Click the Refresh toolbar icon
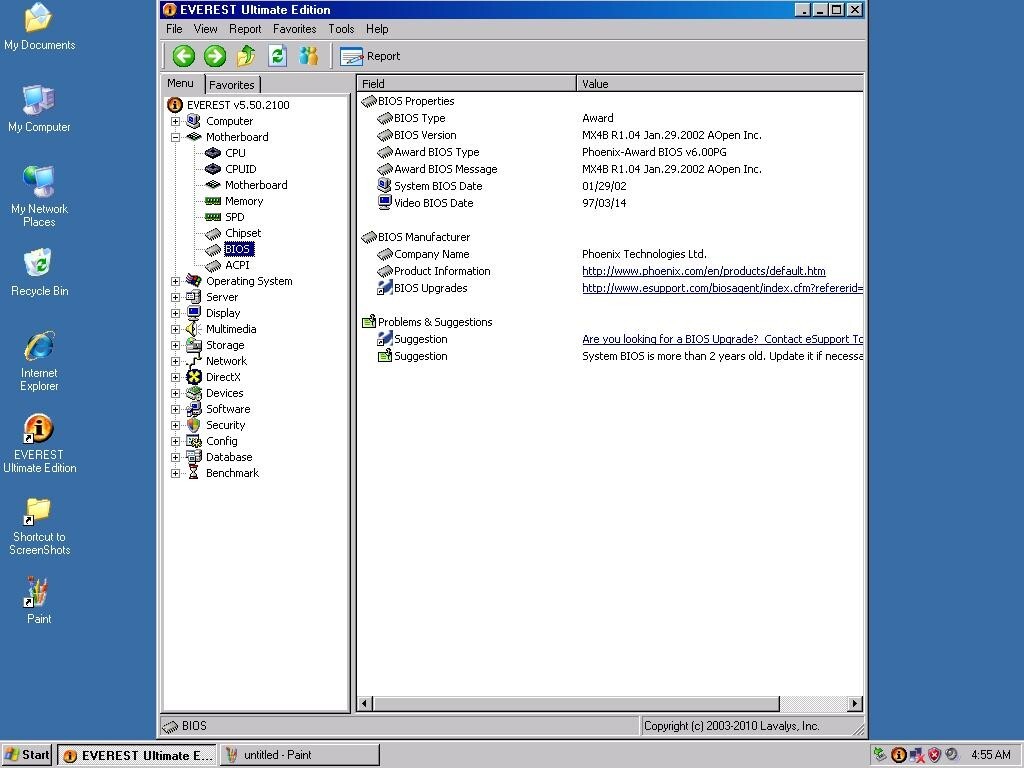The height and width of the screenshot is (768, 1024). (278, 56)
